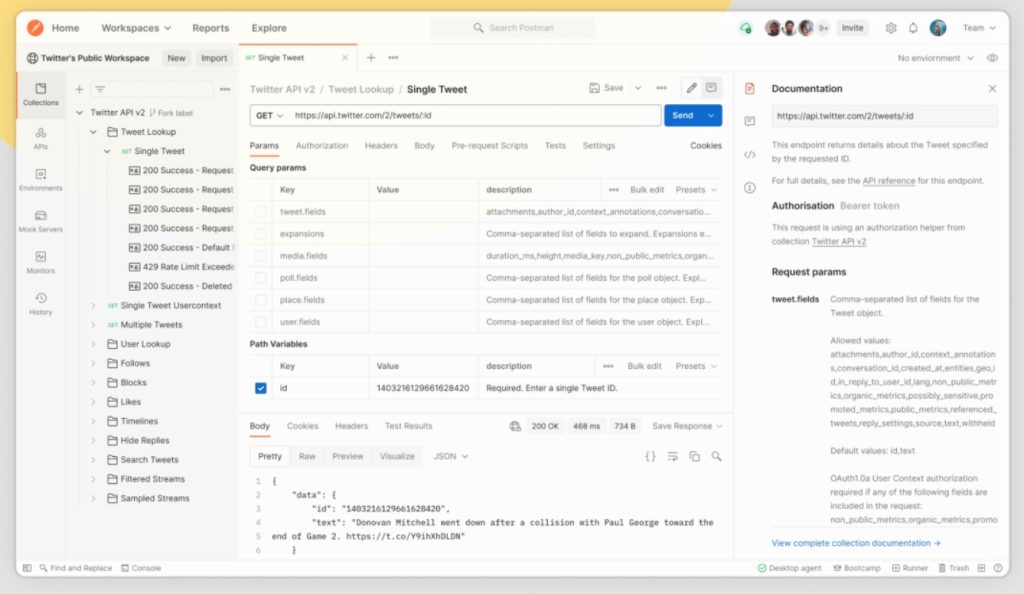Click the comments icon beside the pencil
Image resolution: width=1024 pixels, height=594 pixels.
tap(711, 87)
